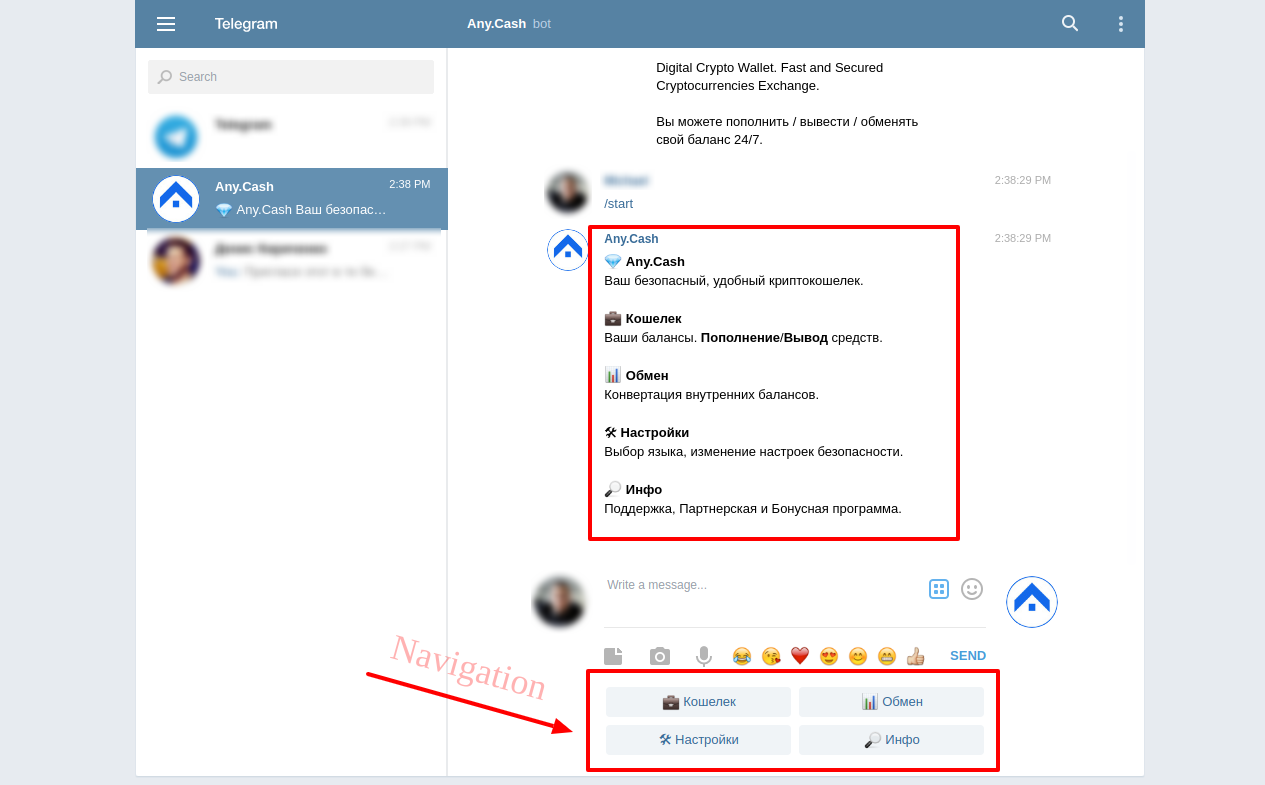Attach a file with the document icon
The image size is (1265, 785).
(613, 656)
